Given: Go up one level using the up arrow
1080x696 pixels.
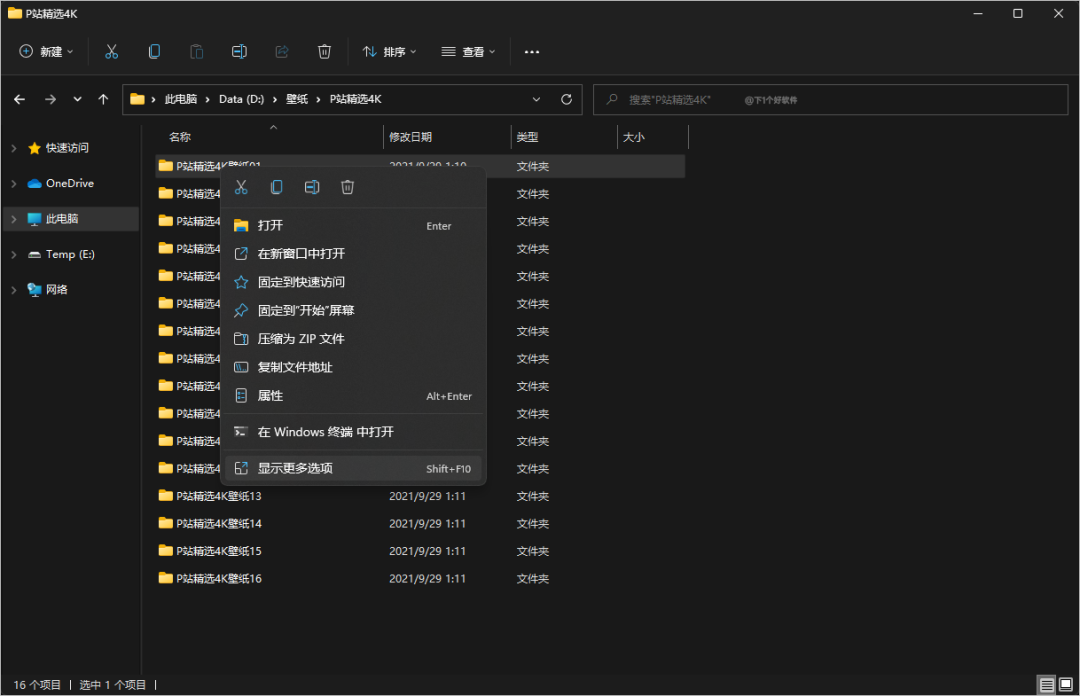Looking at the screenshot, I should [103, 99].
